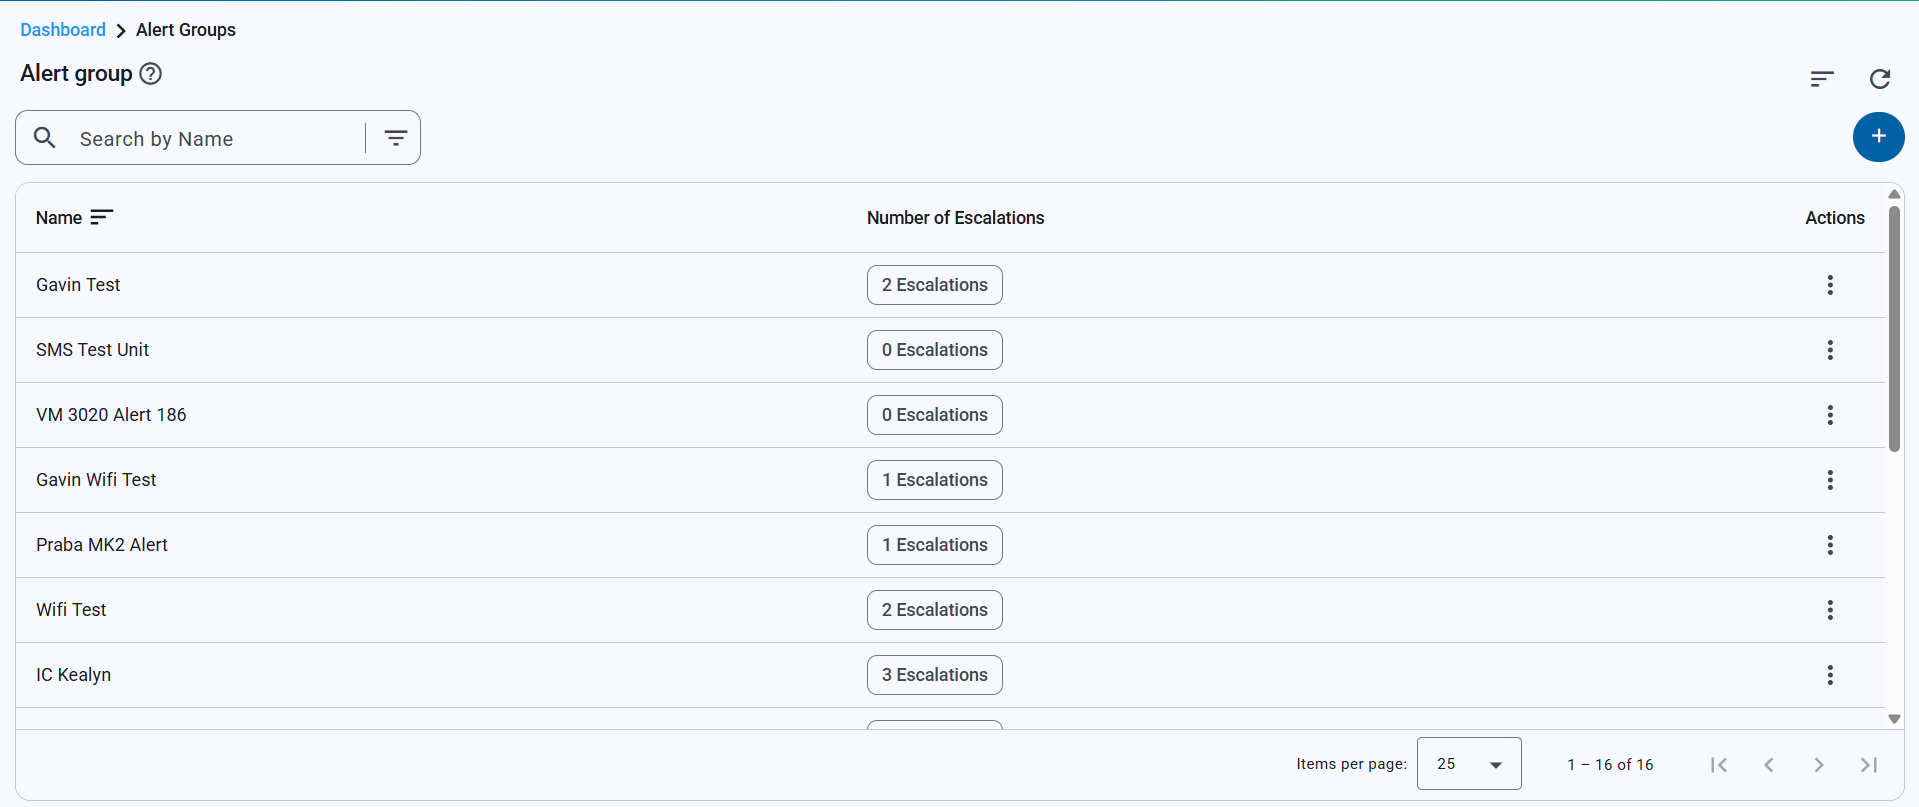Screen dimensions: 1919x807
Task: Jump to the first page of results
Action: coord(1719,765)
